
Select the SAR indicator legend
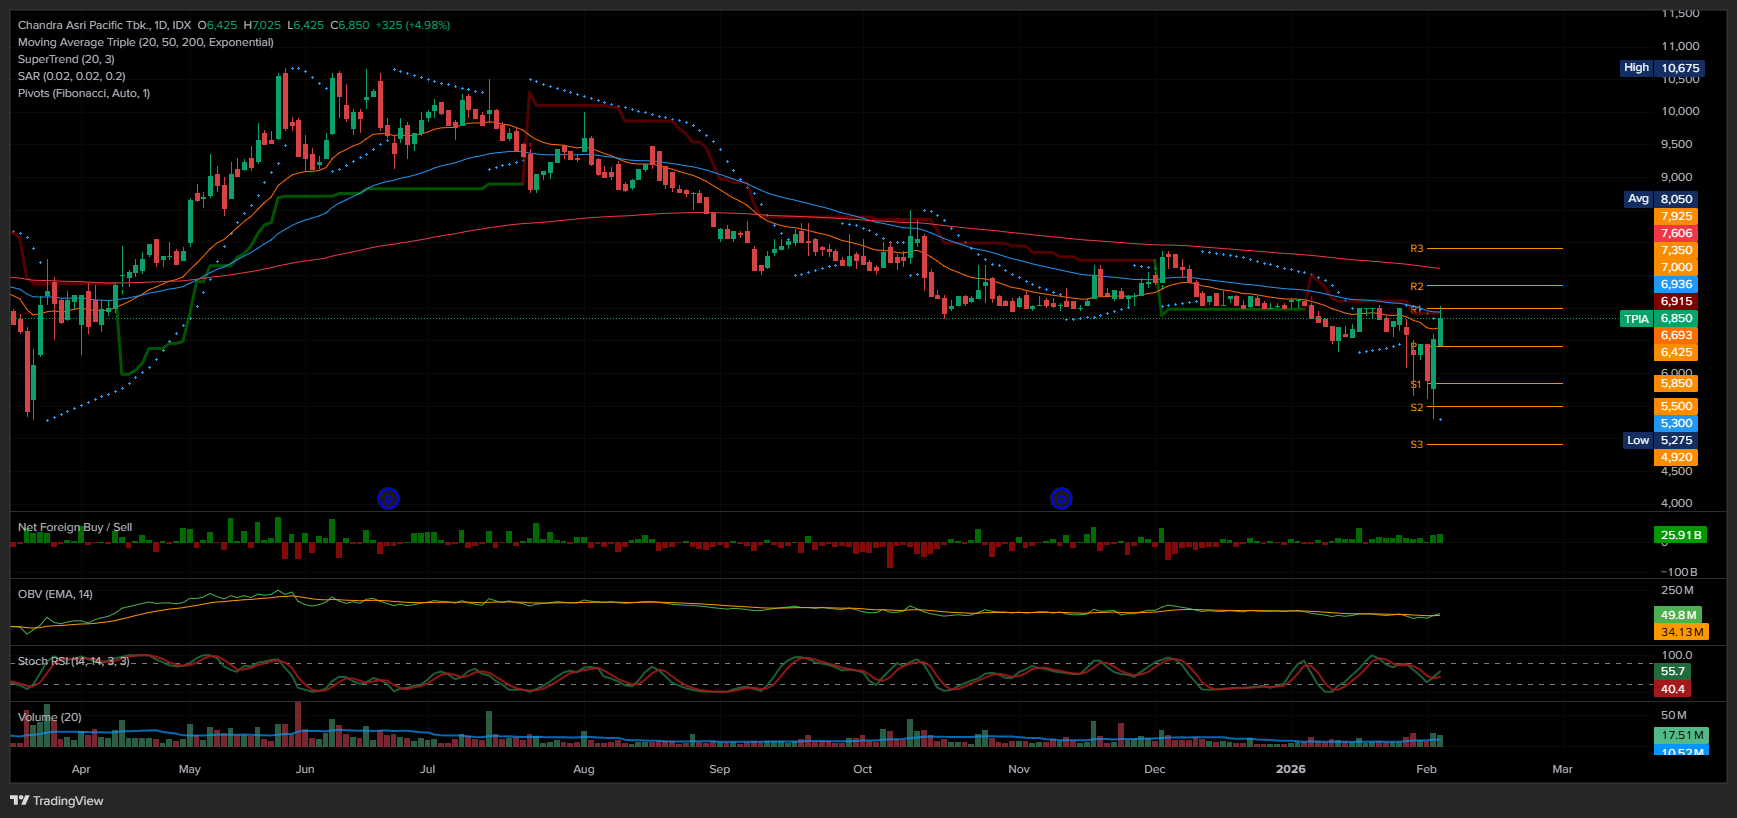71,76
